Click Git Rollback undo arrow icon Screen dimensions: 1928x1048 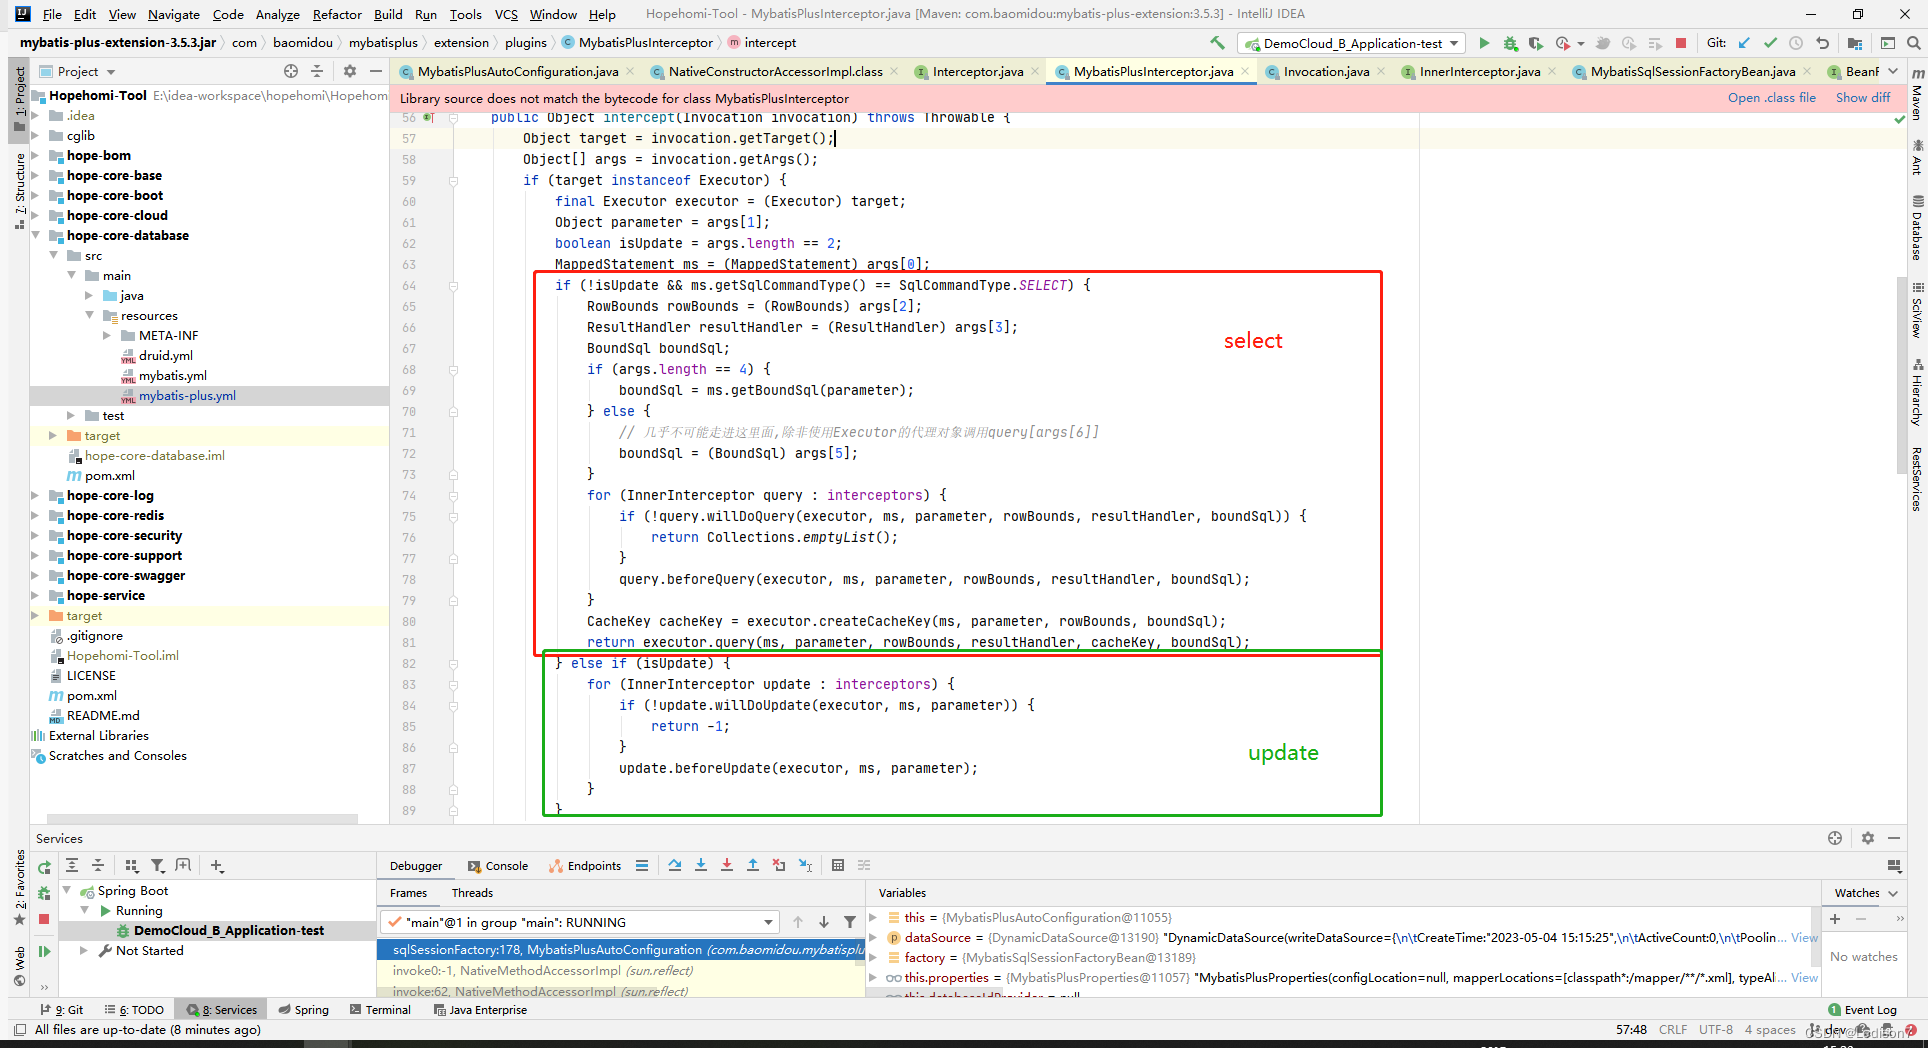(x=1822, y=43)
